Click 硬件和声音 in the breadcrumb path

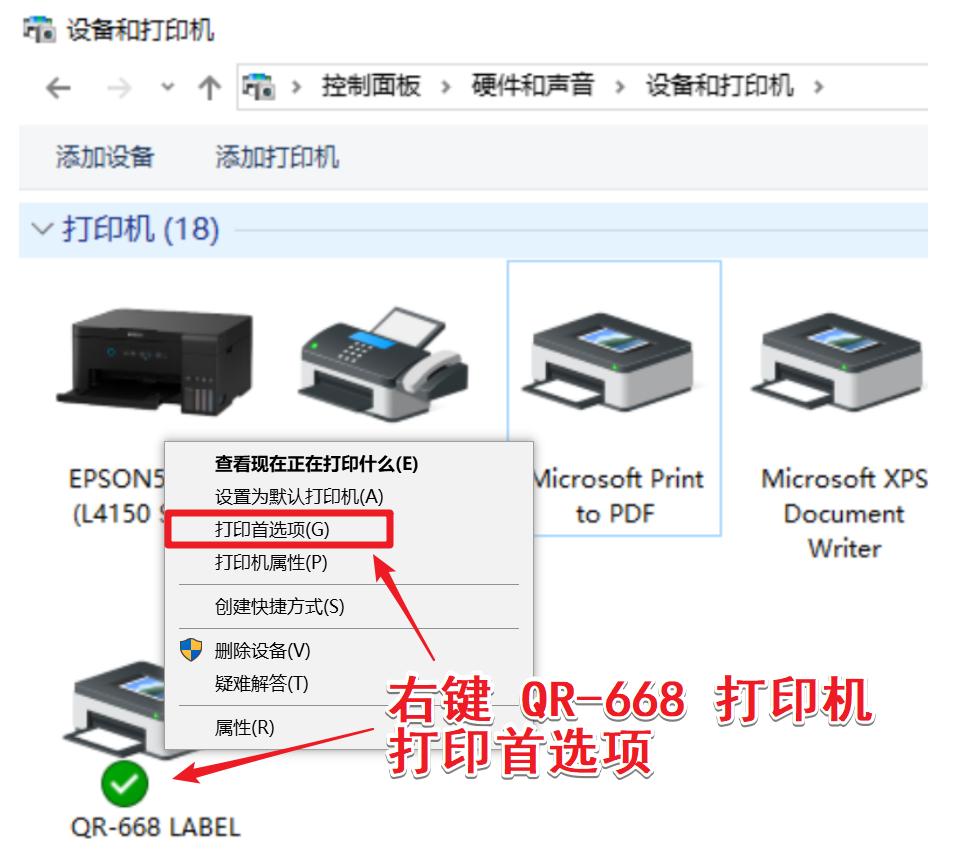(532, 86)
